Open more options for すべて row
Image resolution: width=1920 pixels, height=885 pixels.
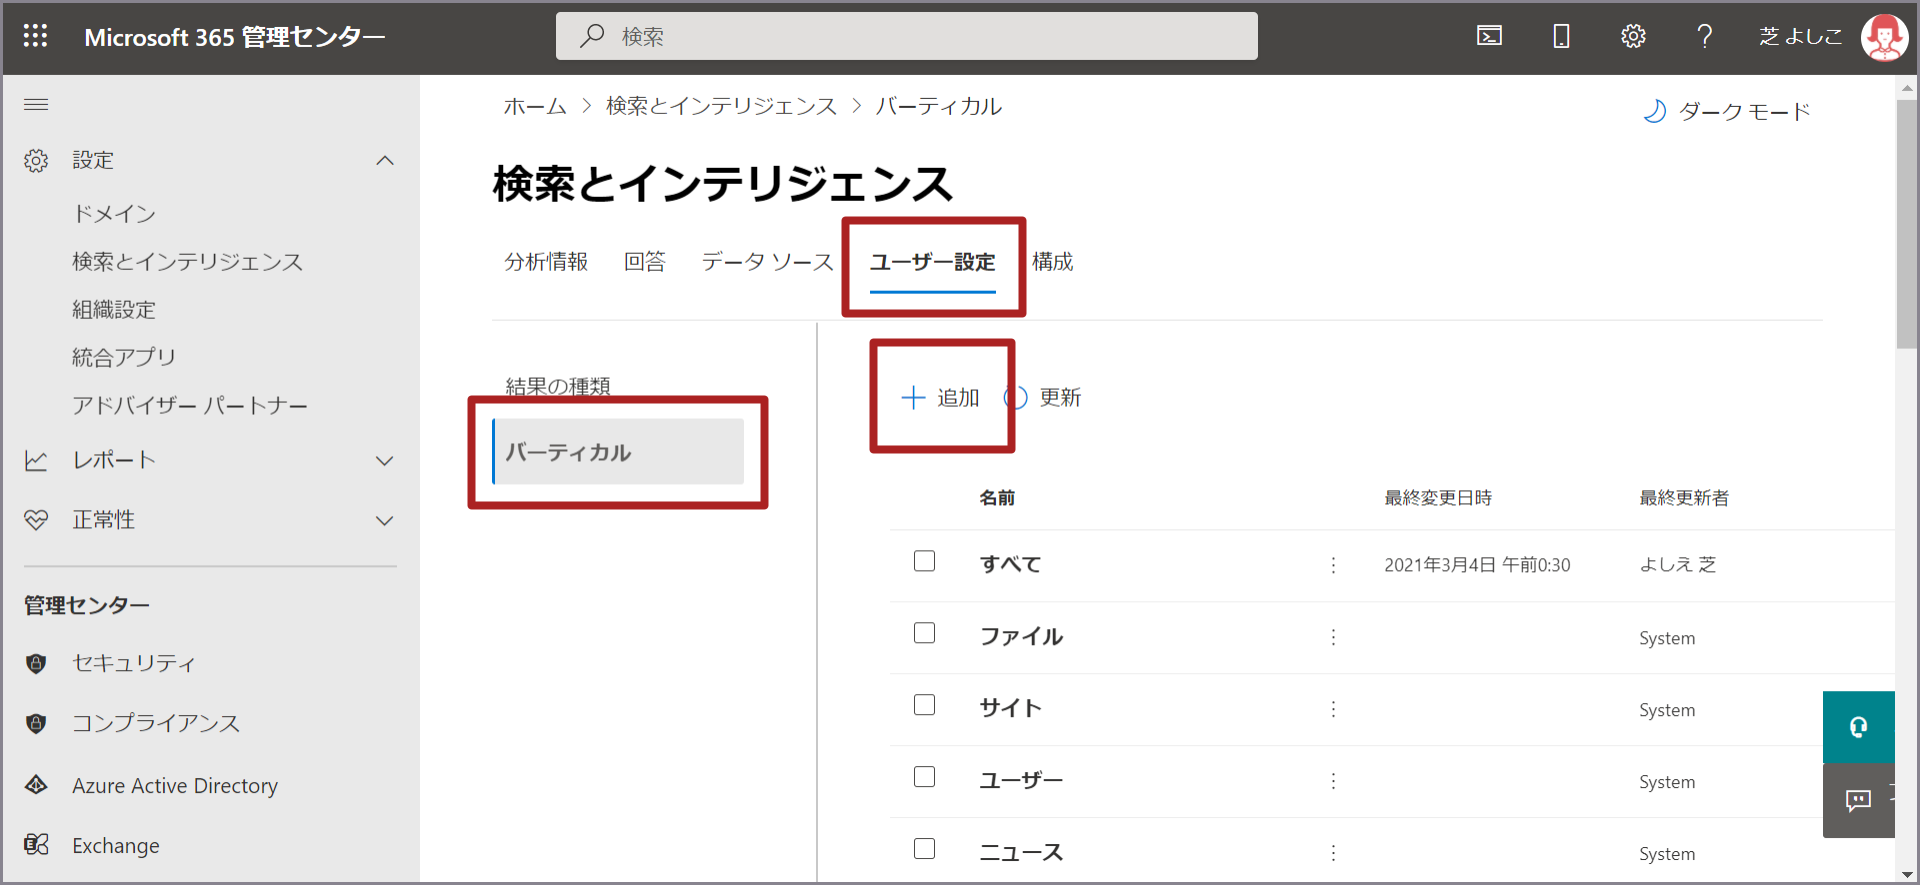point(1333,565)
